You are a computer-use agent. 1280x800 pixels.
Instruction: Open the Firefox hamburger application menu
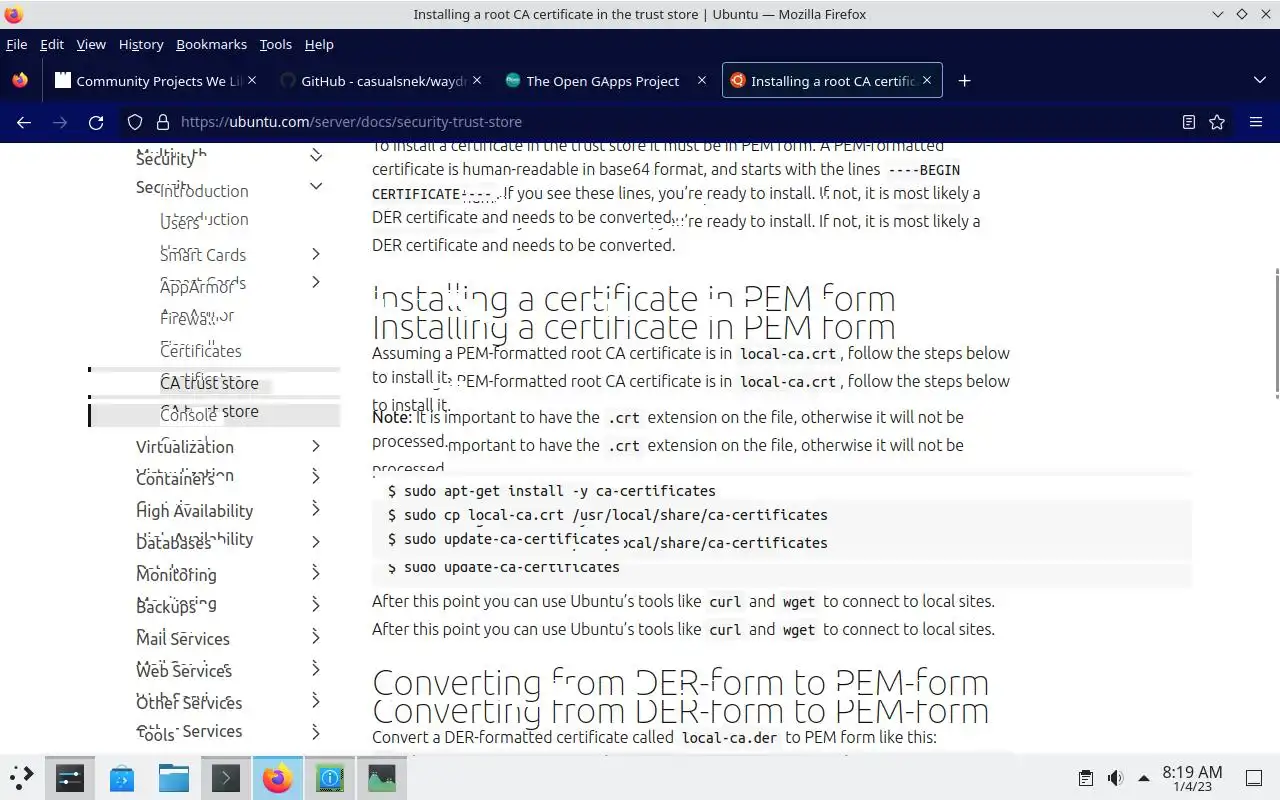click(x=1256, y=122)
